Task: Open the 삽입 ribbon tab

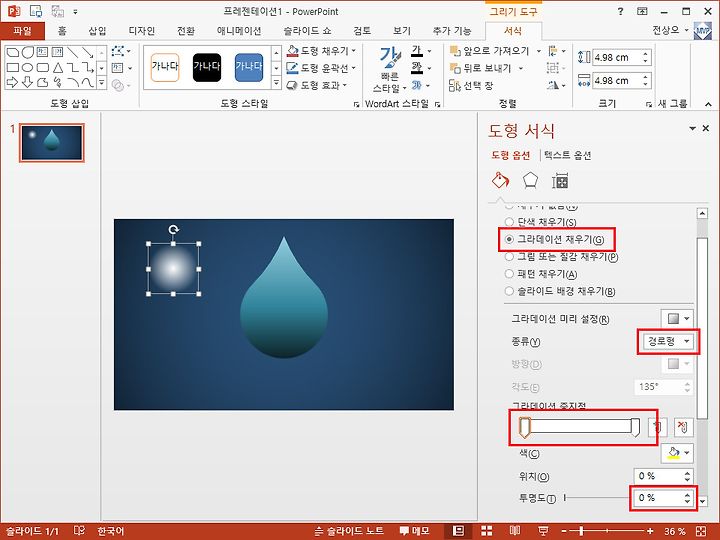Action: point(97,31)
